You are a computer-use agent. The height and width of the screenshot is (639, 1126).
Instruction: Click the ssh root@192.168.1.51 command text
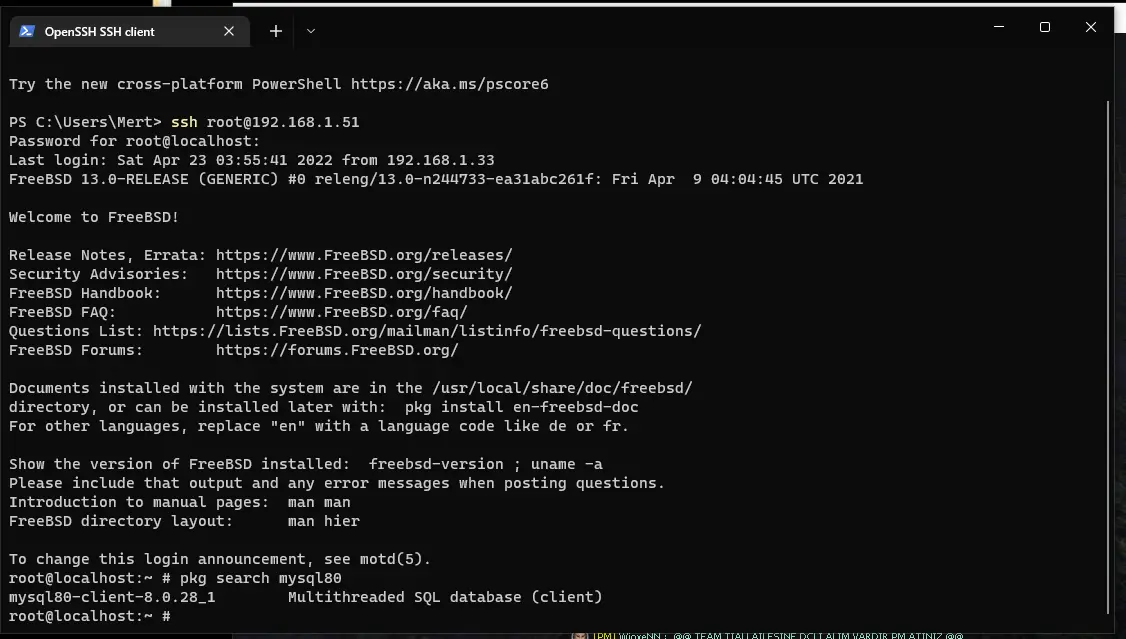tap(265, 122)
